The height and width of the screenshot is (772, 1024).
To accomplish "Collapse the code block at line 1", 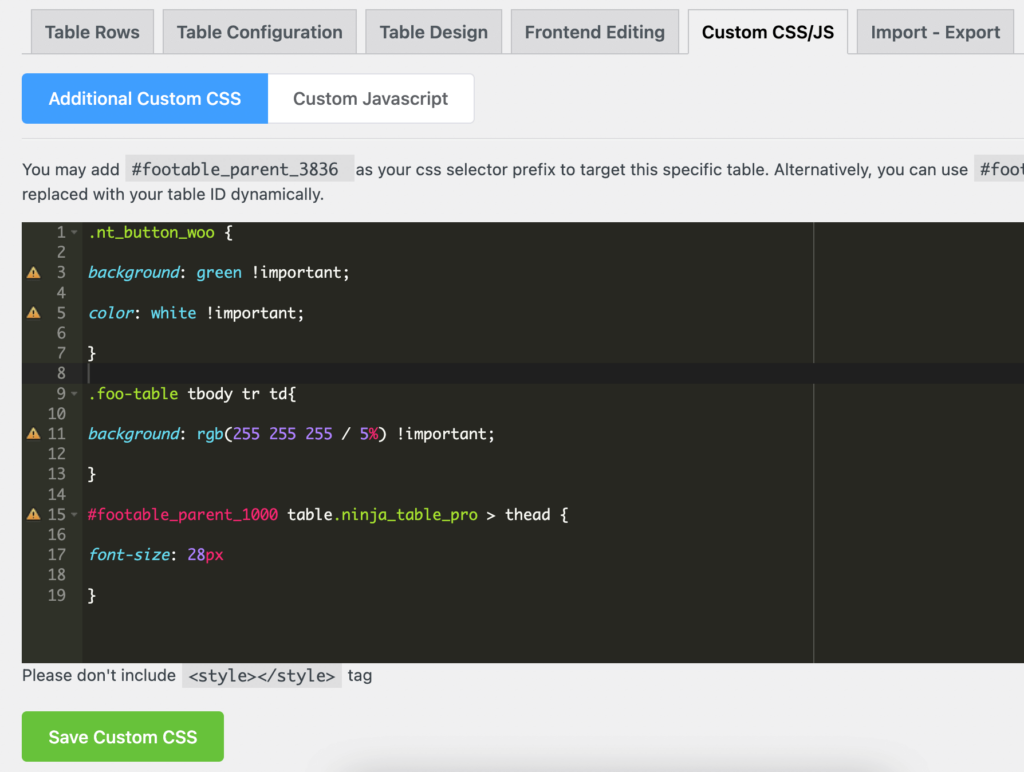I will 74,233.
